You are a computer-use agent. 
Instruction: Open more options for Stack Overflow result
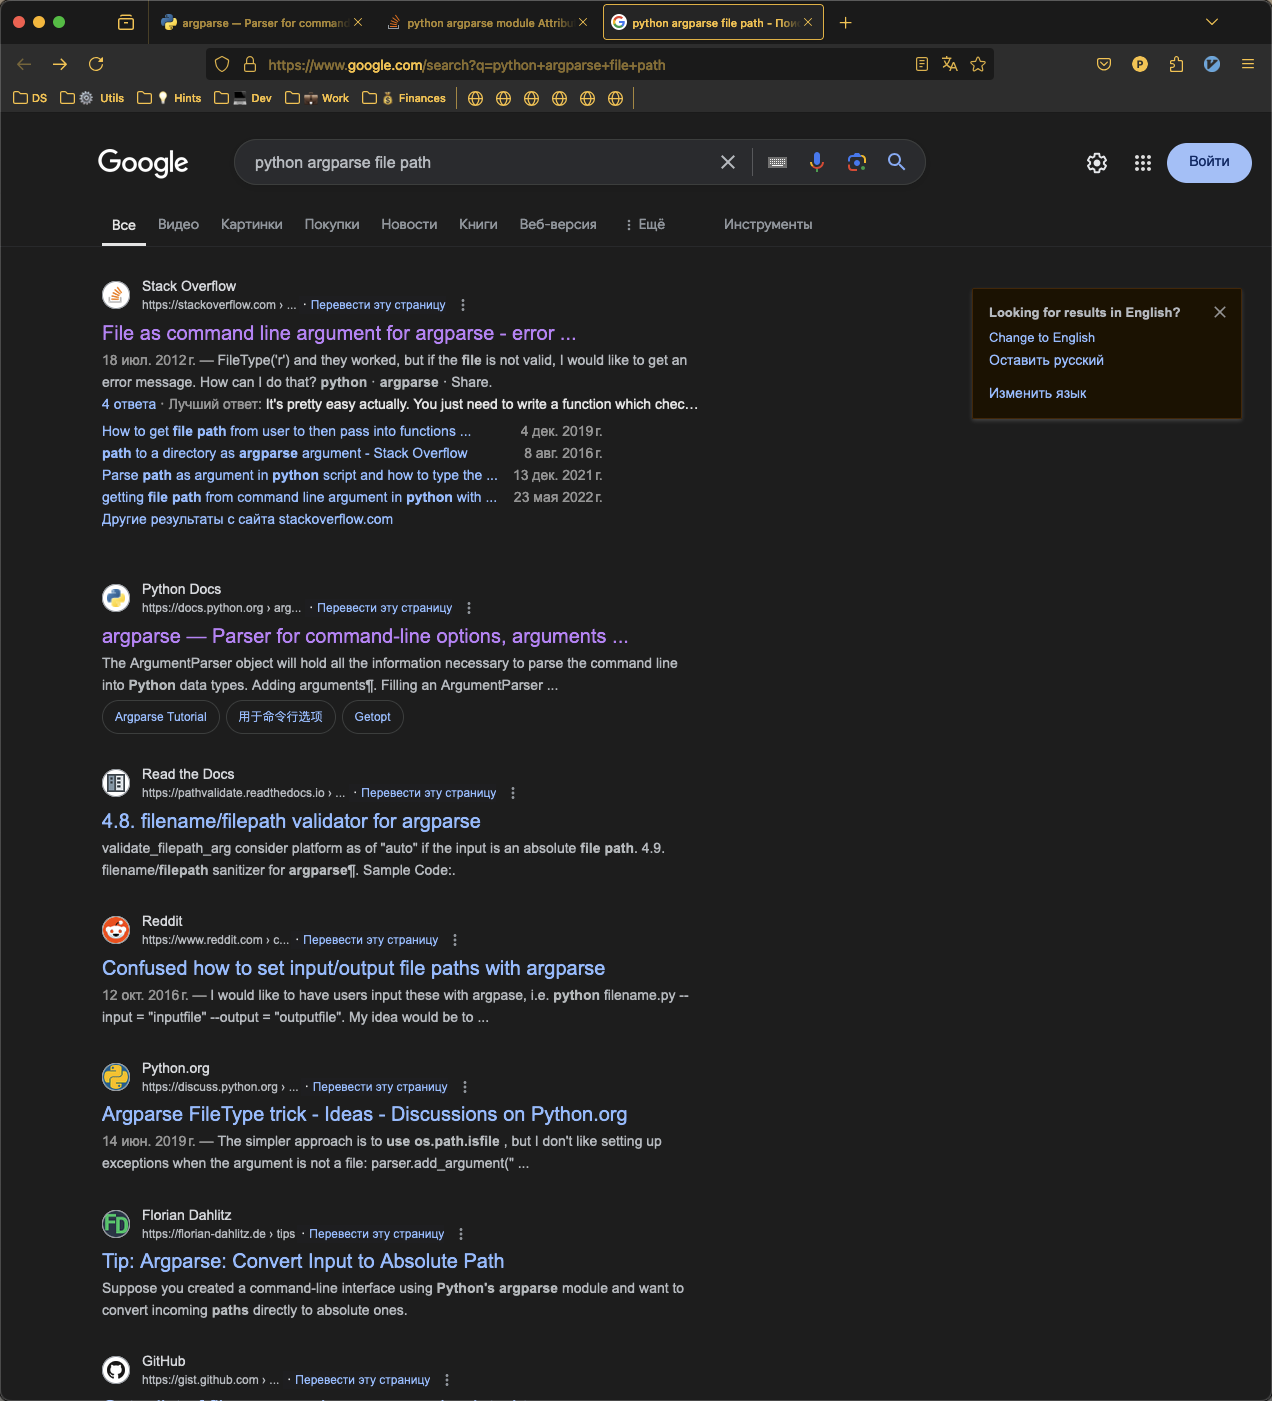[463, 305]
